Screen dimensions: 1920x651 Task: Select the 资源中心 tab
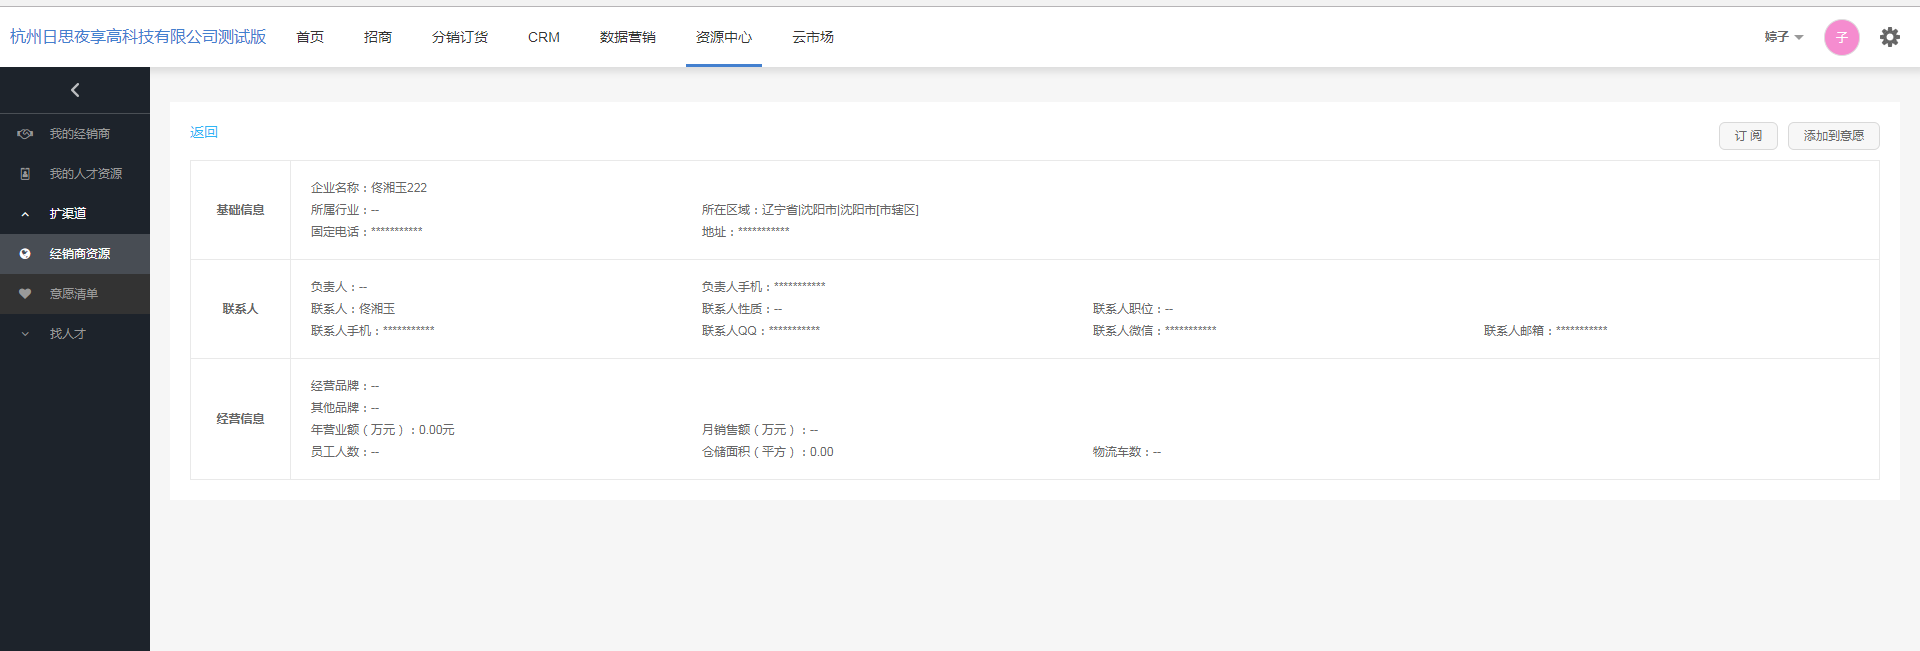[x=724, y=37]
